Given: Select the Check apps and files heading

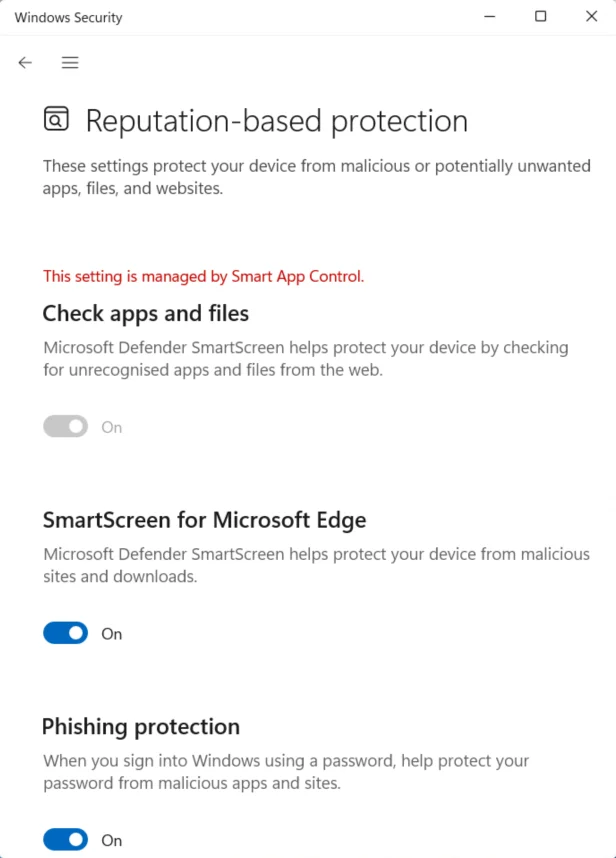Looking at the screenshot, I should coord(146,314).
